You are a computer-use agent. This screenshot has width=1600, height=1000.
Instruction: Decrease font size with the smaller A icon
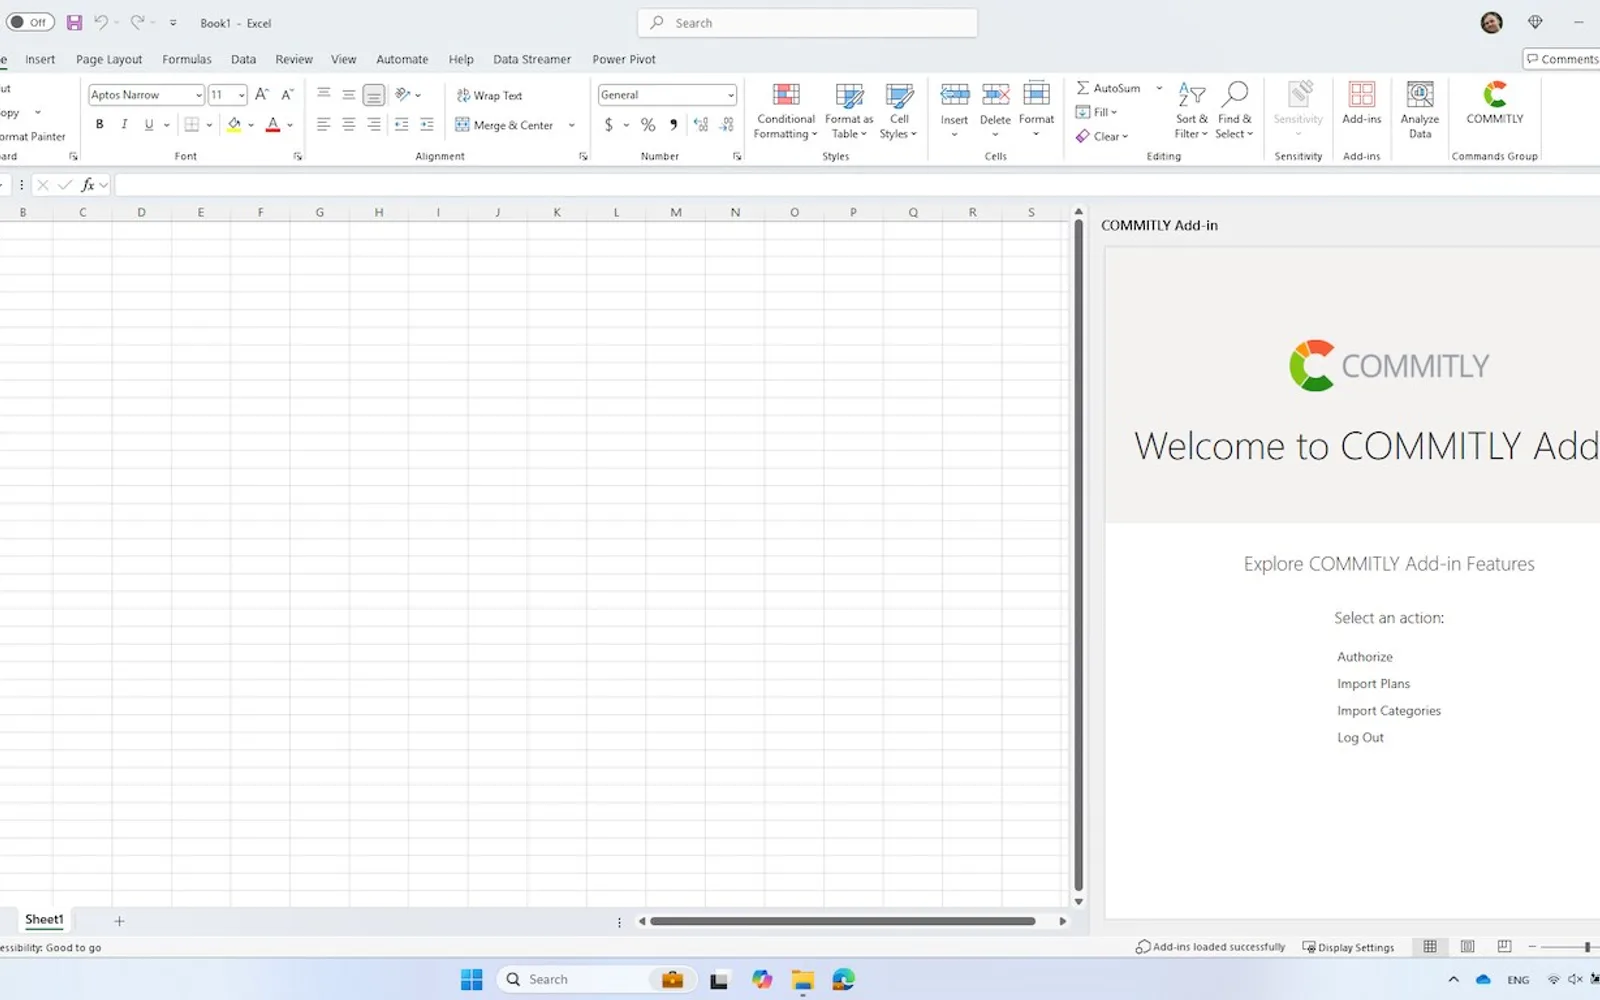click(x=287, y=94)
